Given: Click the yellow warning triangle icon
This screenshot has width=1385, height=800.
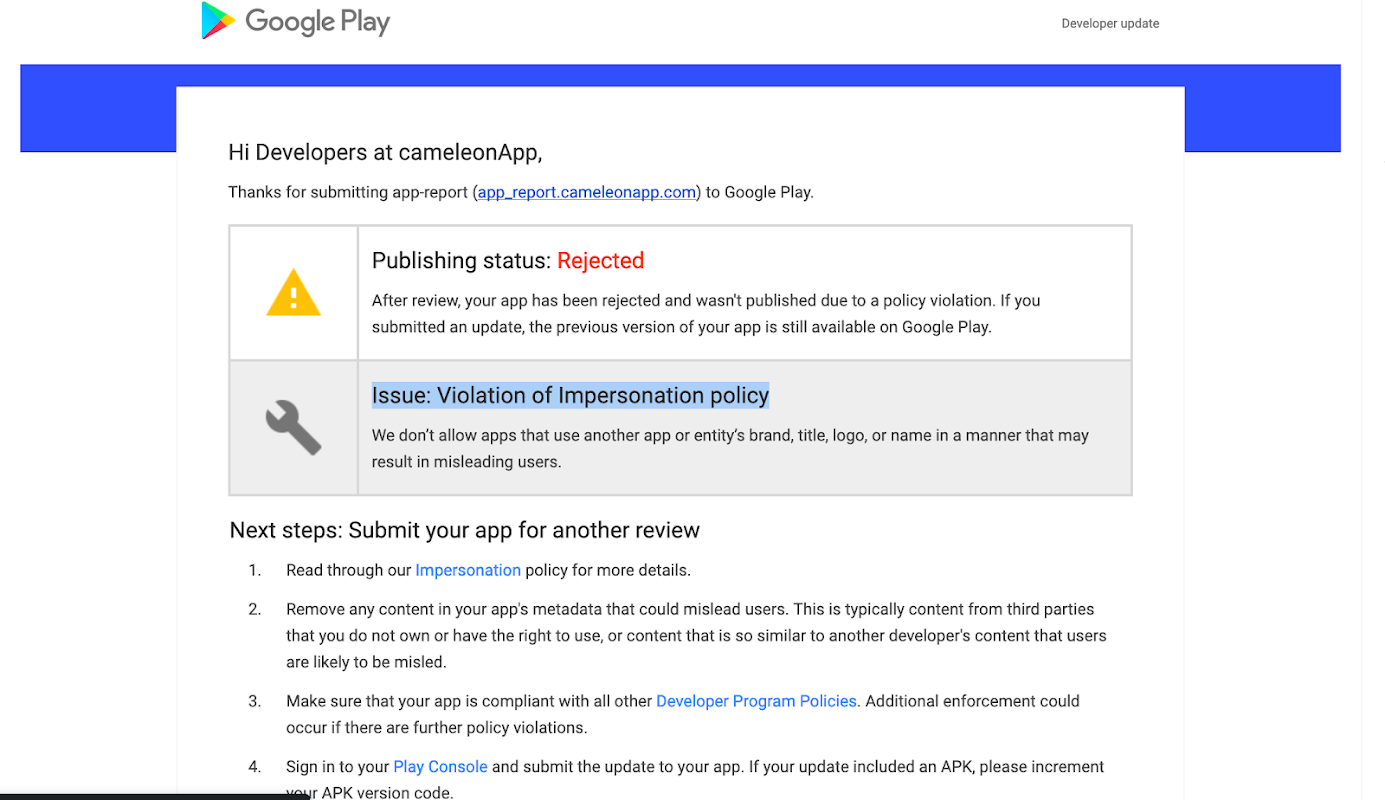Looking at the screenshot, I should 293,293.
